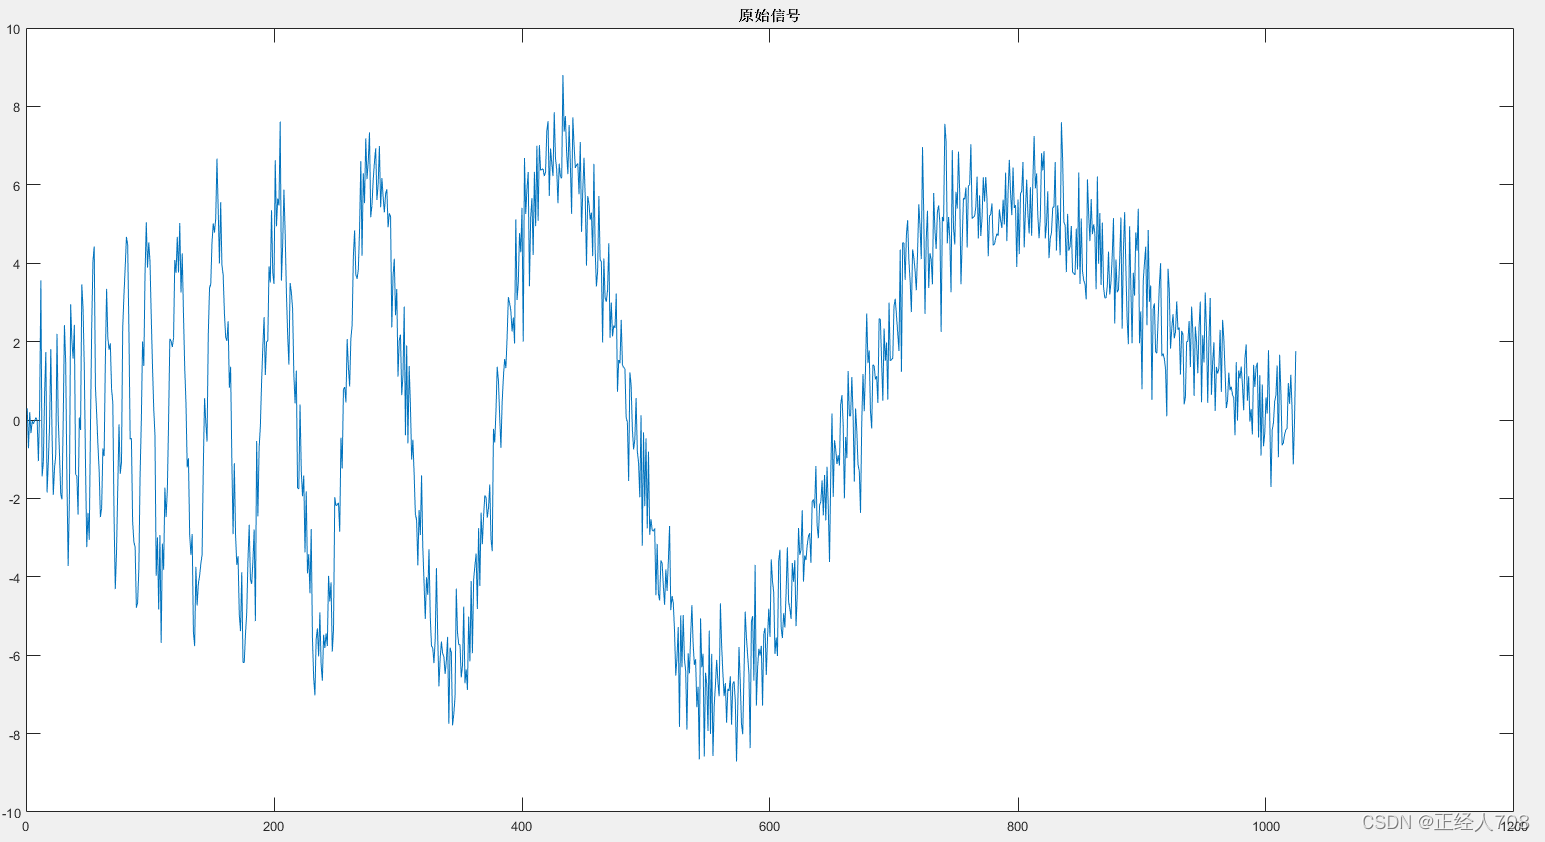Select the y-axis tick label 8
The image size is (1545, 842).
pos(16,107)
